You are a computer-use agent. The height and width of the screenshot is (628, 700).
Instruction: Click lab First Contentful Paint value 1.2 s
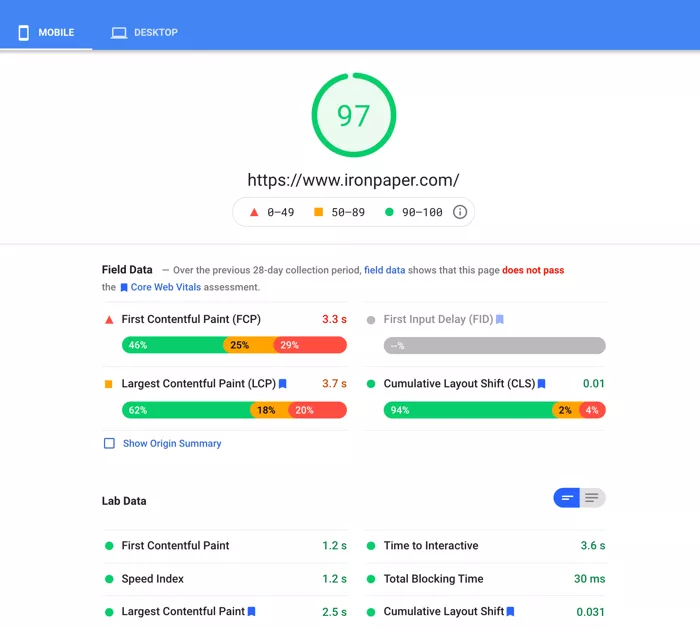tap(334, 545)
